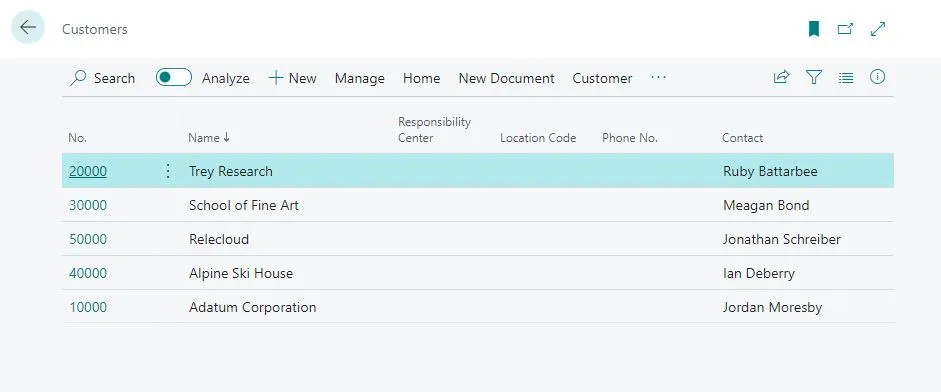Click contact Jordan Moresby
Viewport: 941px width, 392px height.
coord(772,307)
